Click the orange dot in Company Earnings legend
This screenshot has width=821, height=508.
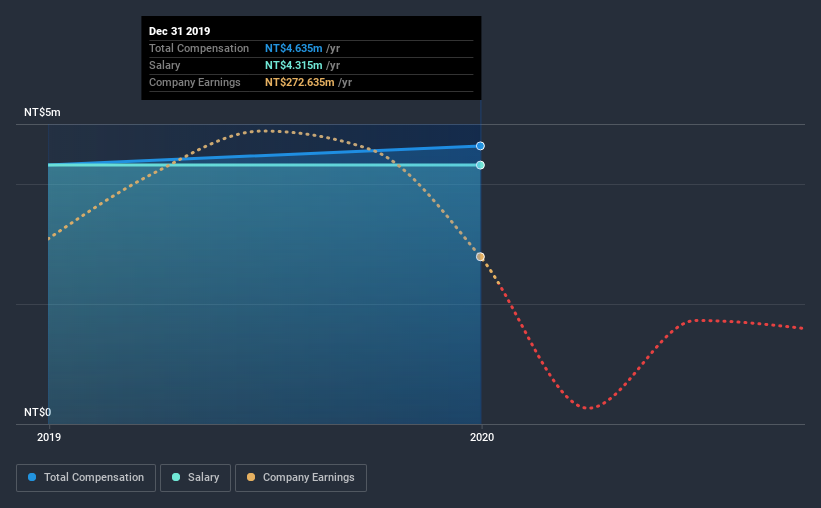pyautogui.click(x=251, y=477)
